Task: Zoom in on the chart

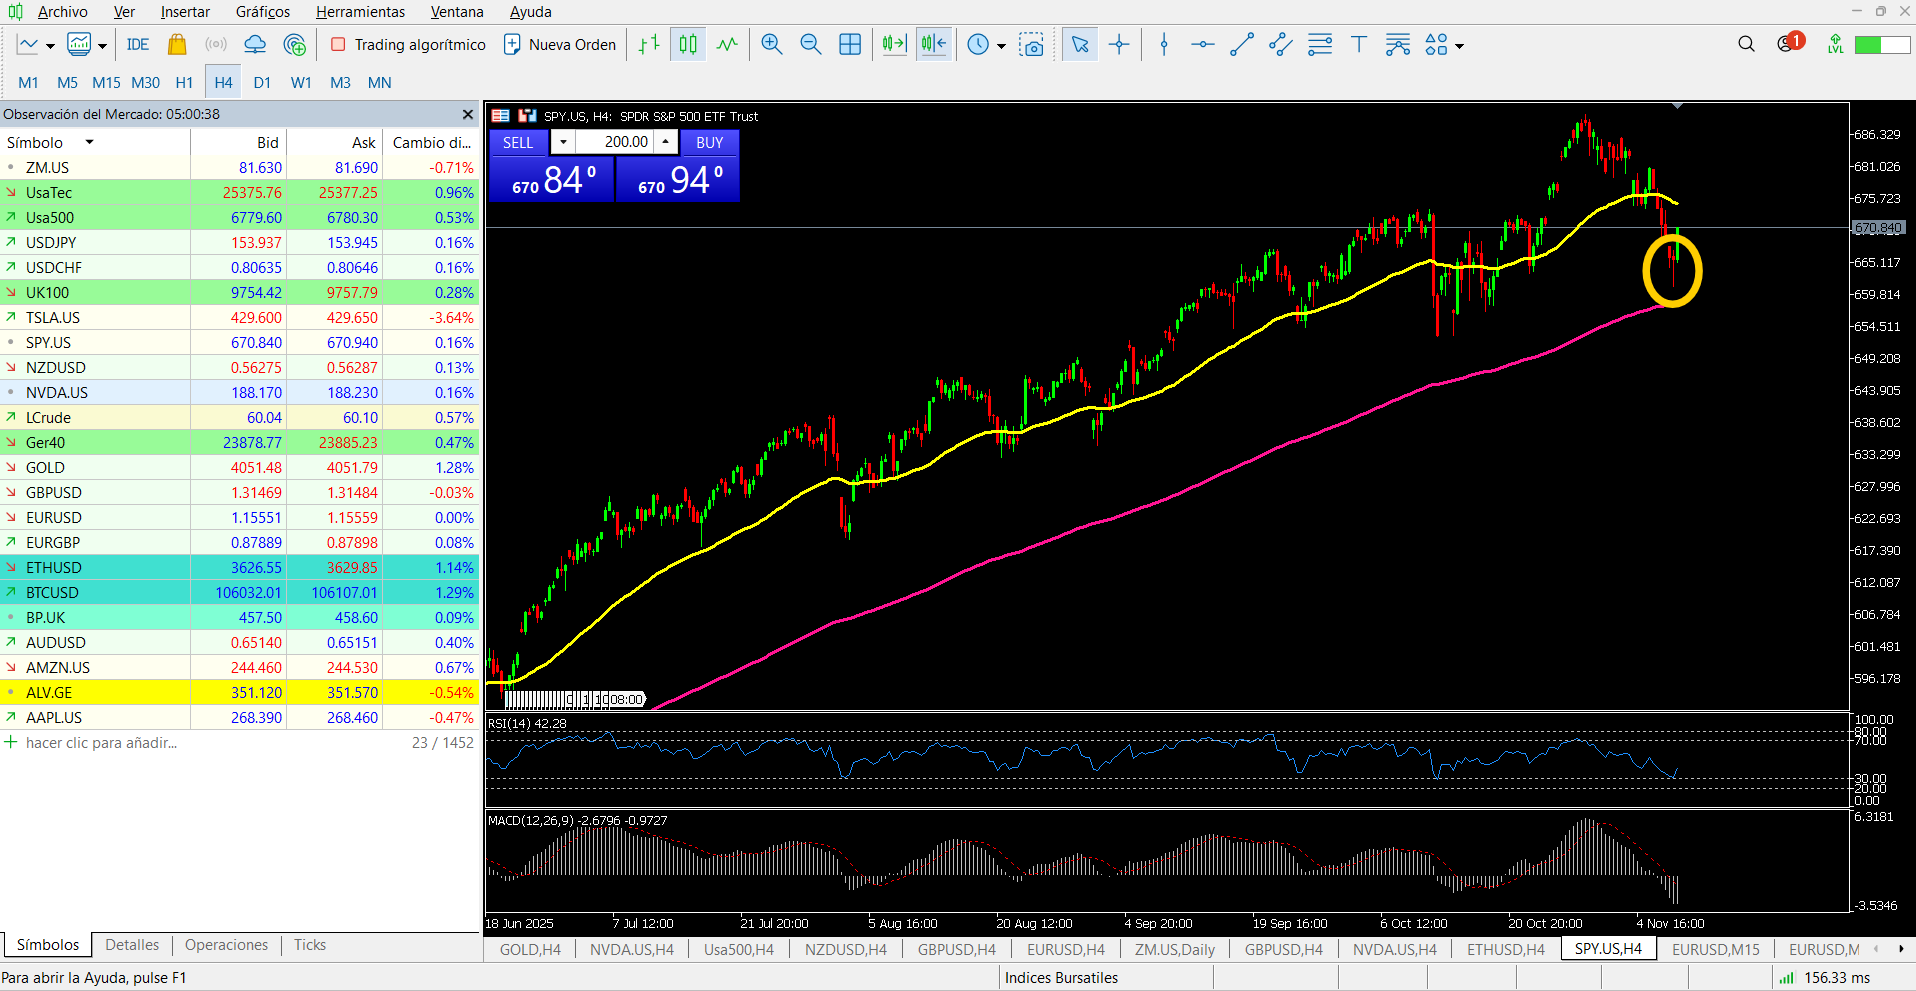Action: 771,45
